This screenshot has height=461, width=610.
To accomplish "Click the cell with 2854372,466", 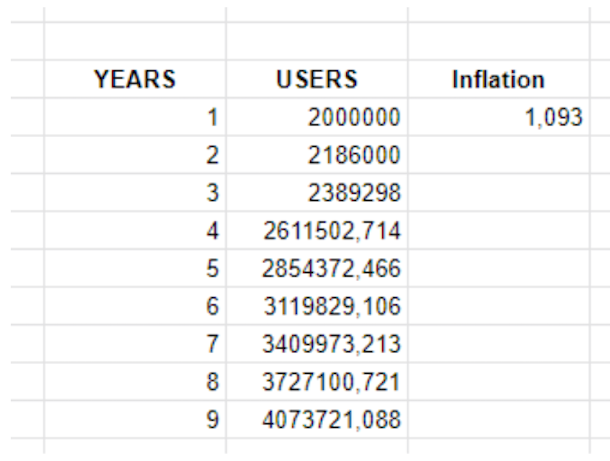I will 317,268.
